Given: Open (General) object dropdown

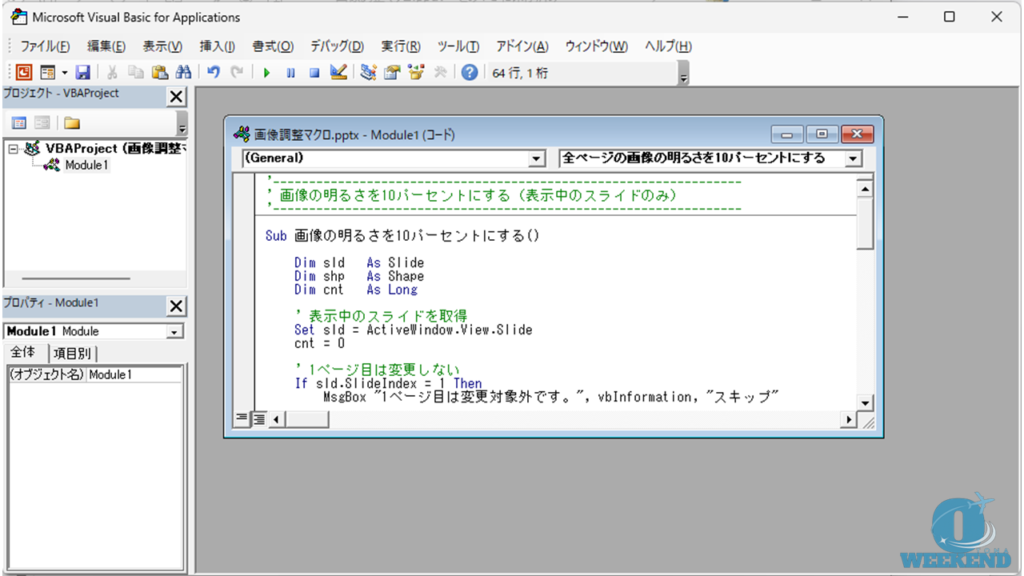Looking at the screenshot, I should 536,158.
